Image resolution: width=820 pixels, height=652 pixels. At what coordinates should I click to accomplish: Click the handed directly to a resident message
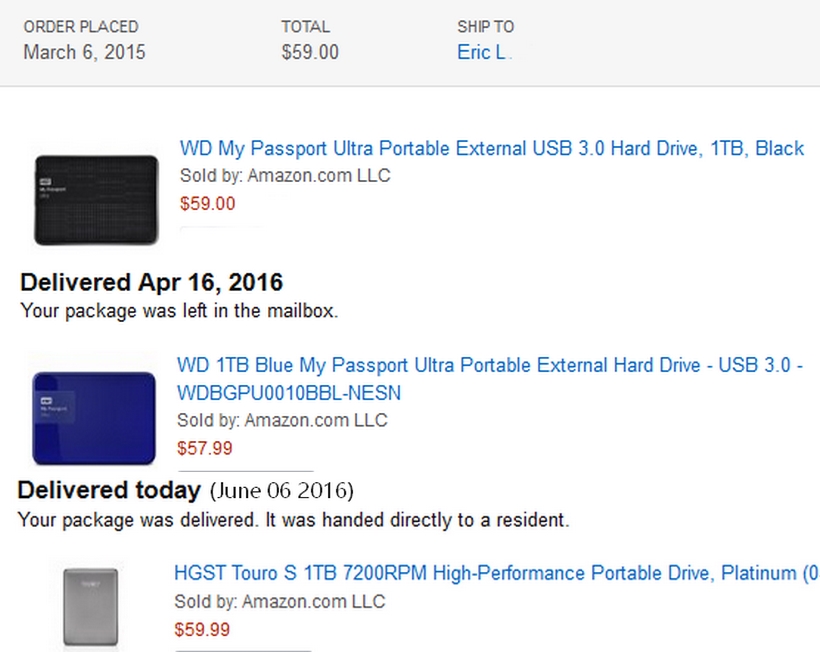pos(294,520)
